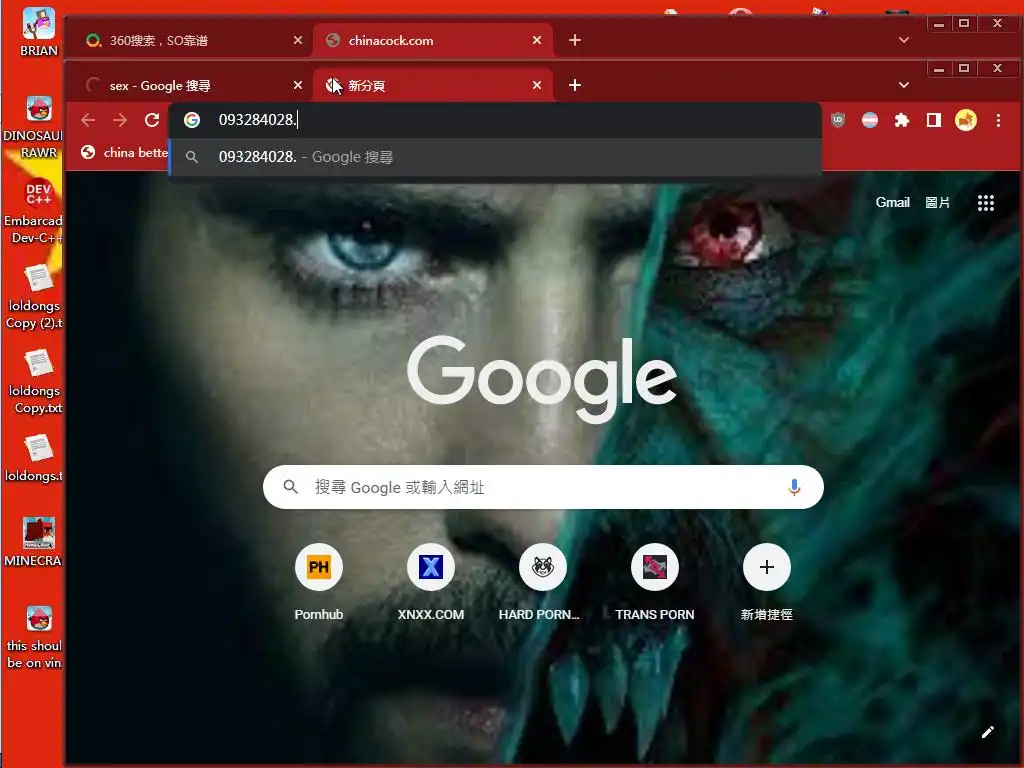Screen dimensions: 1024x768
Task: Close the 360搜索 tab in back window
Action: 298,40
